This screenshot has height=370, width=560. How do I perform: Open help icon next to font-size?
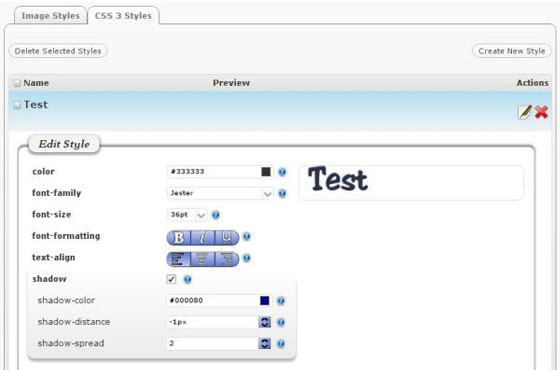tap(216, 215)
